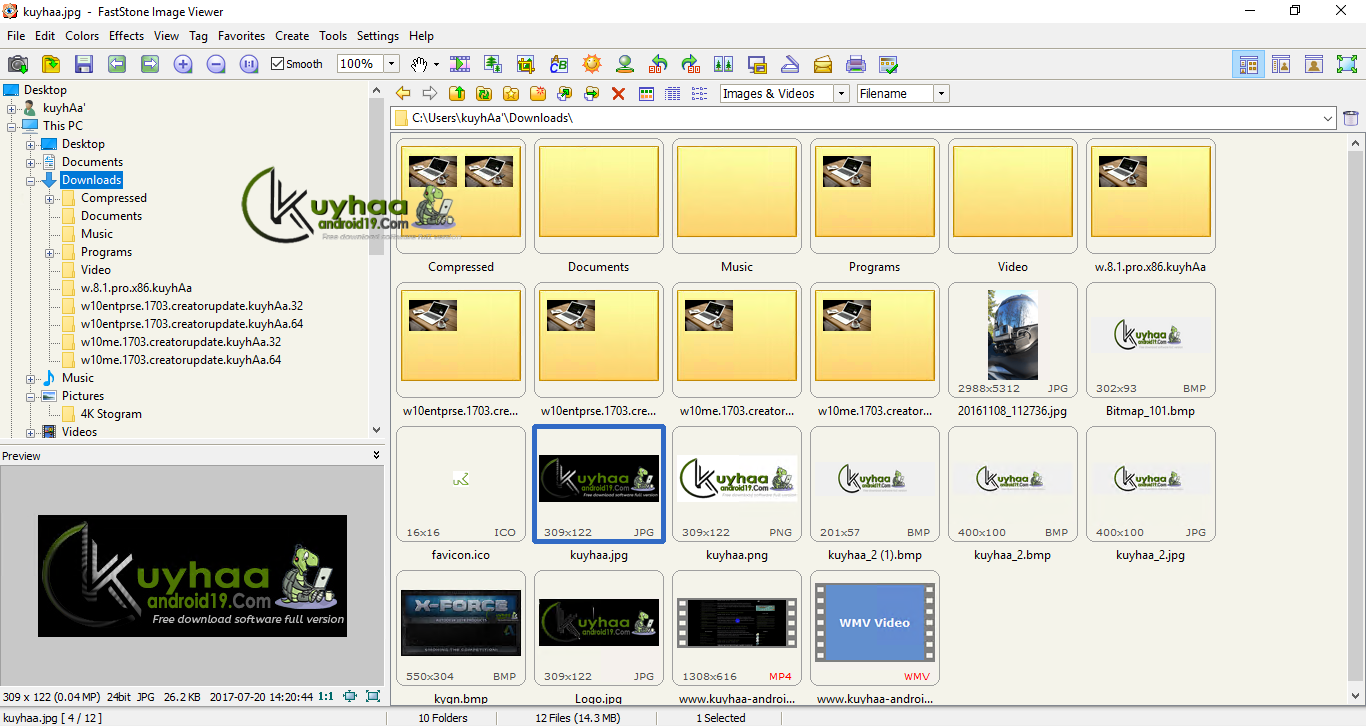Viewport: 1366px width, 726px height.
Task: Rotate the image right 90 degrees
Action: coord(691,64)
